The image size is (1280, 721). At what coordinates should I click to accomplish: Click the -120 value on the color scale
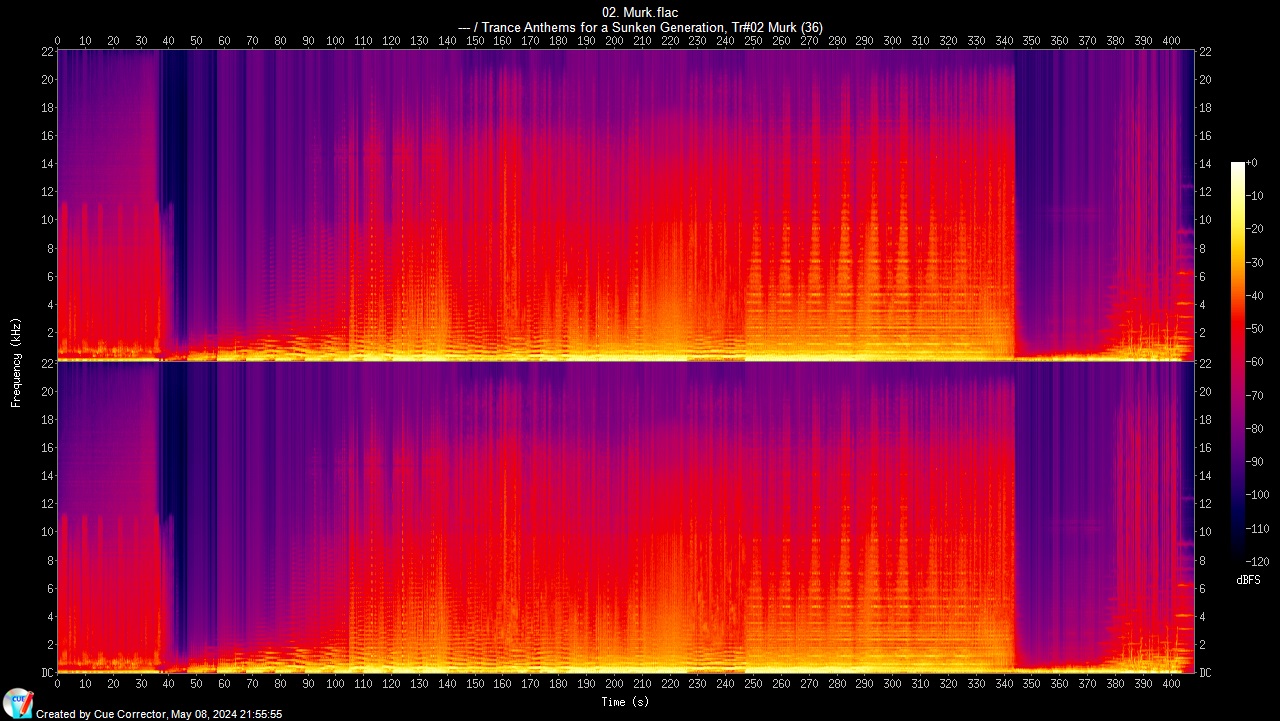coord(1255,562)
